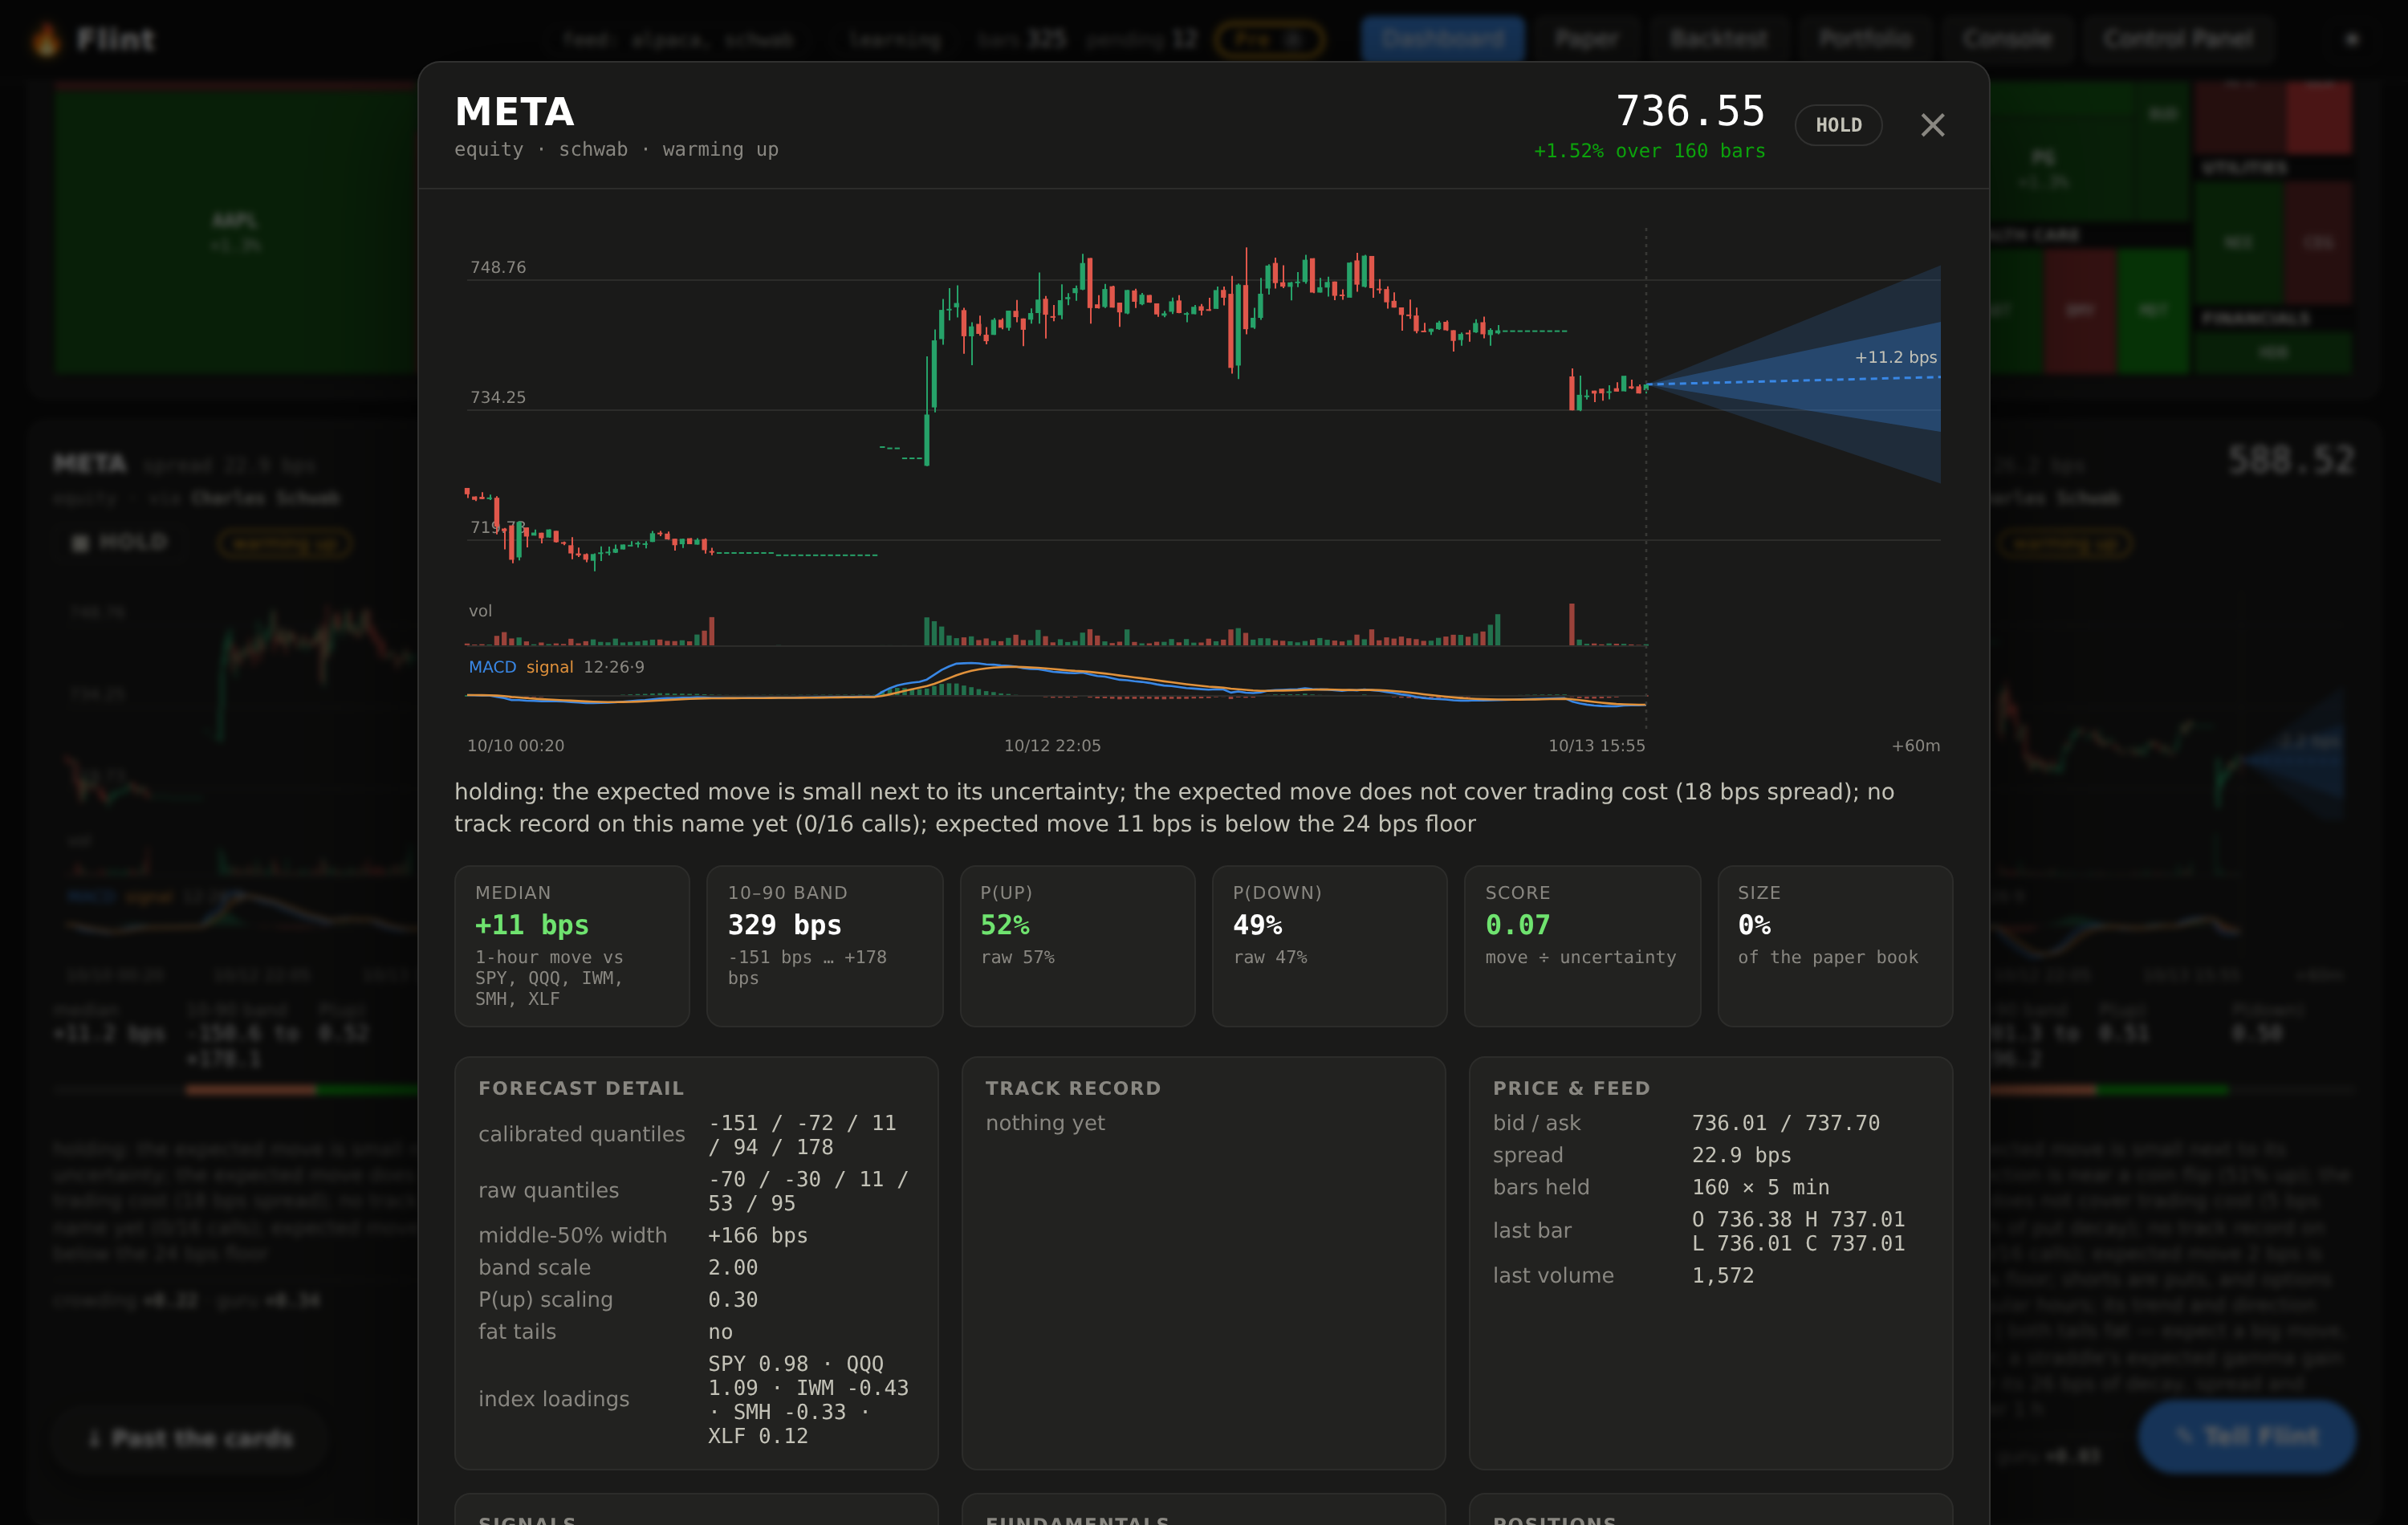This screenshot has width=2408, height=1525.
Task: Click the band scale value 2.00
Action: (x=733, y=1267)
